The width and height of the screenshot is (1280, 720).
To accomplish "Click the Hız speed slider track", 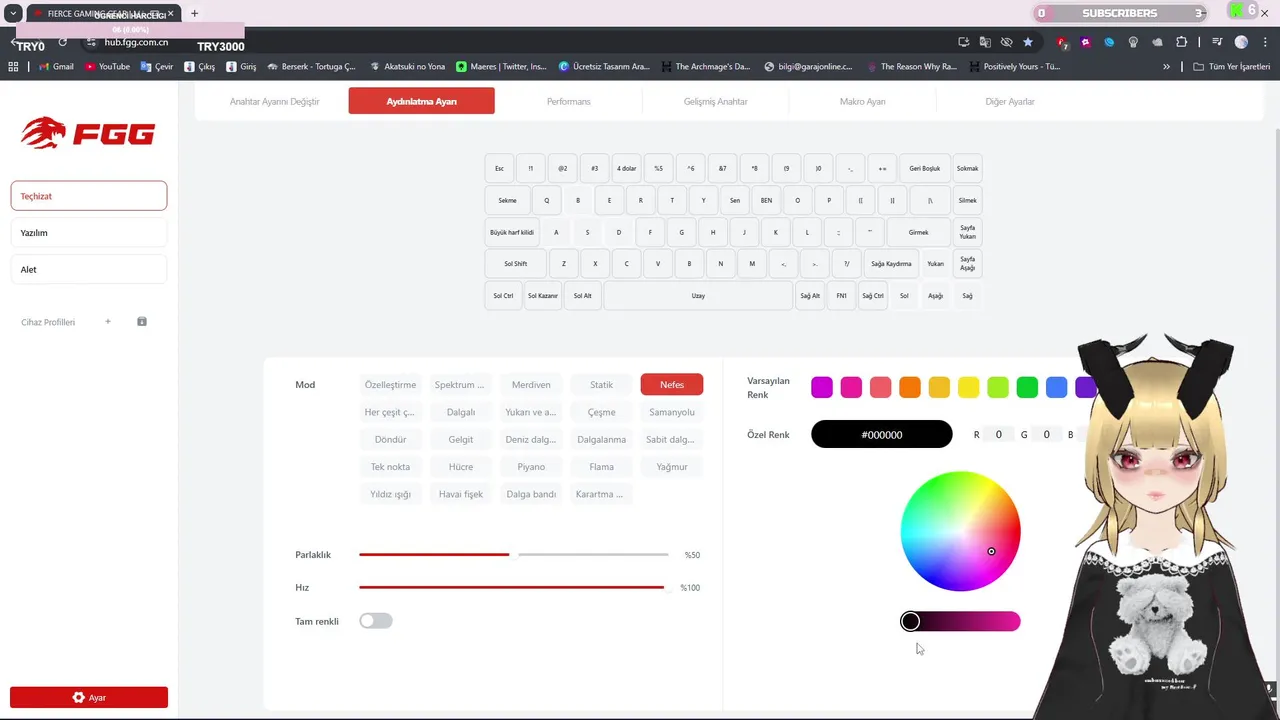I will pyautogui.click(x=514, y=587).
